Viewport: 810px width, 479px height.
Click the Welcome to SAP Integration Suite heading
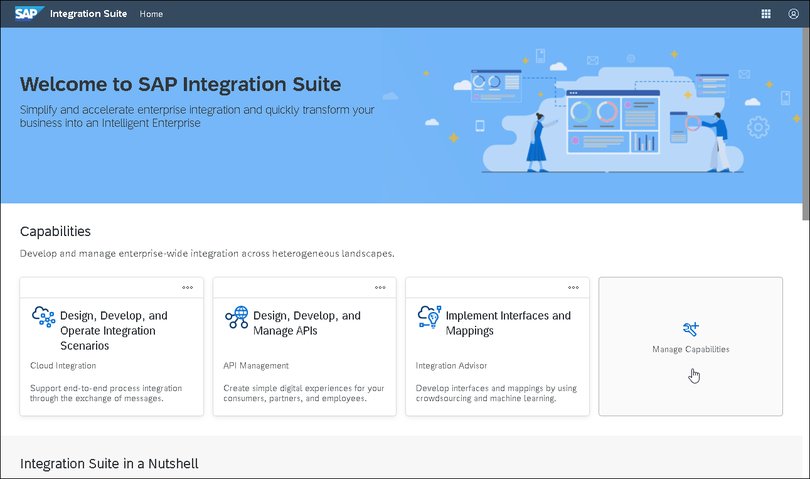point(180,84)
